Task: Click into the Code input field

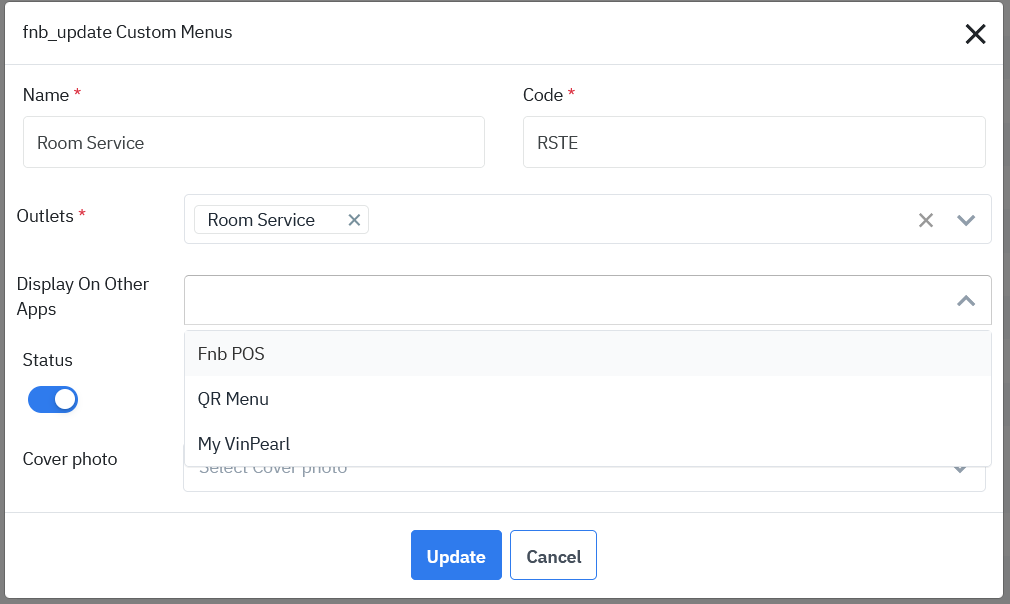Action: tap(754, 142)
